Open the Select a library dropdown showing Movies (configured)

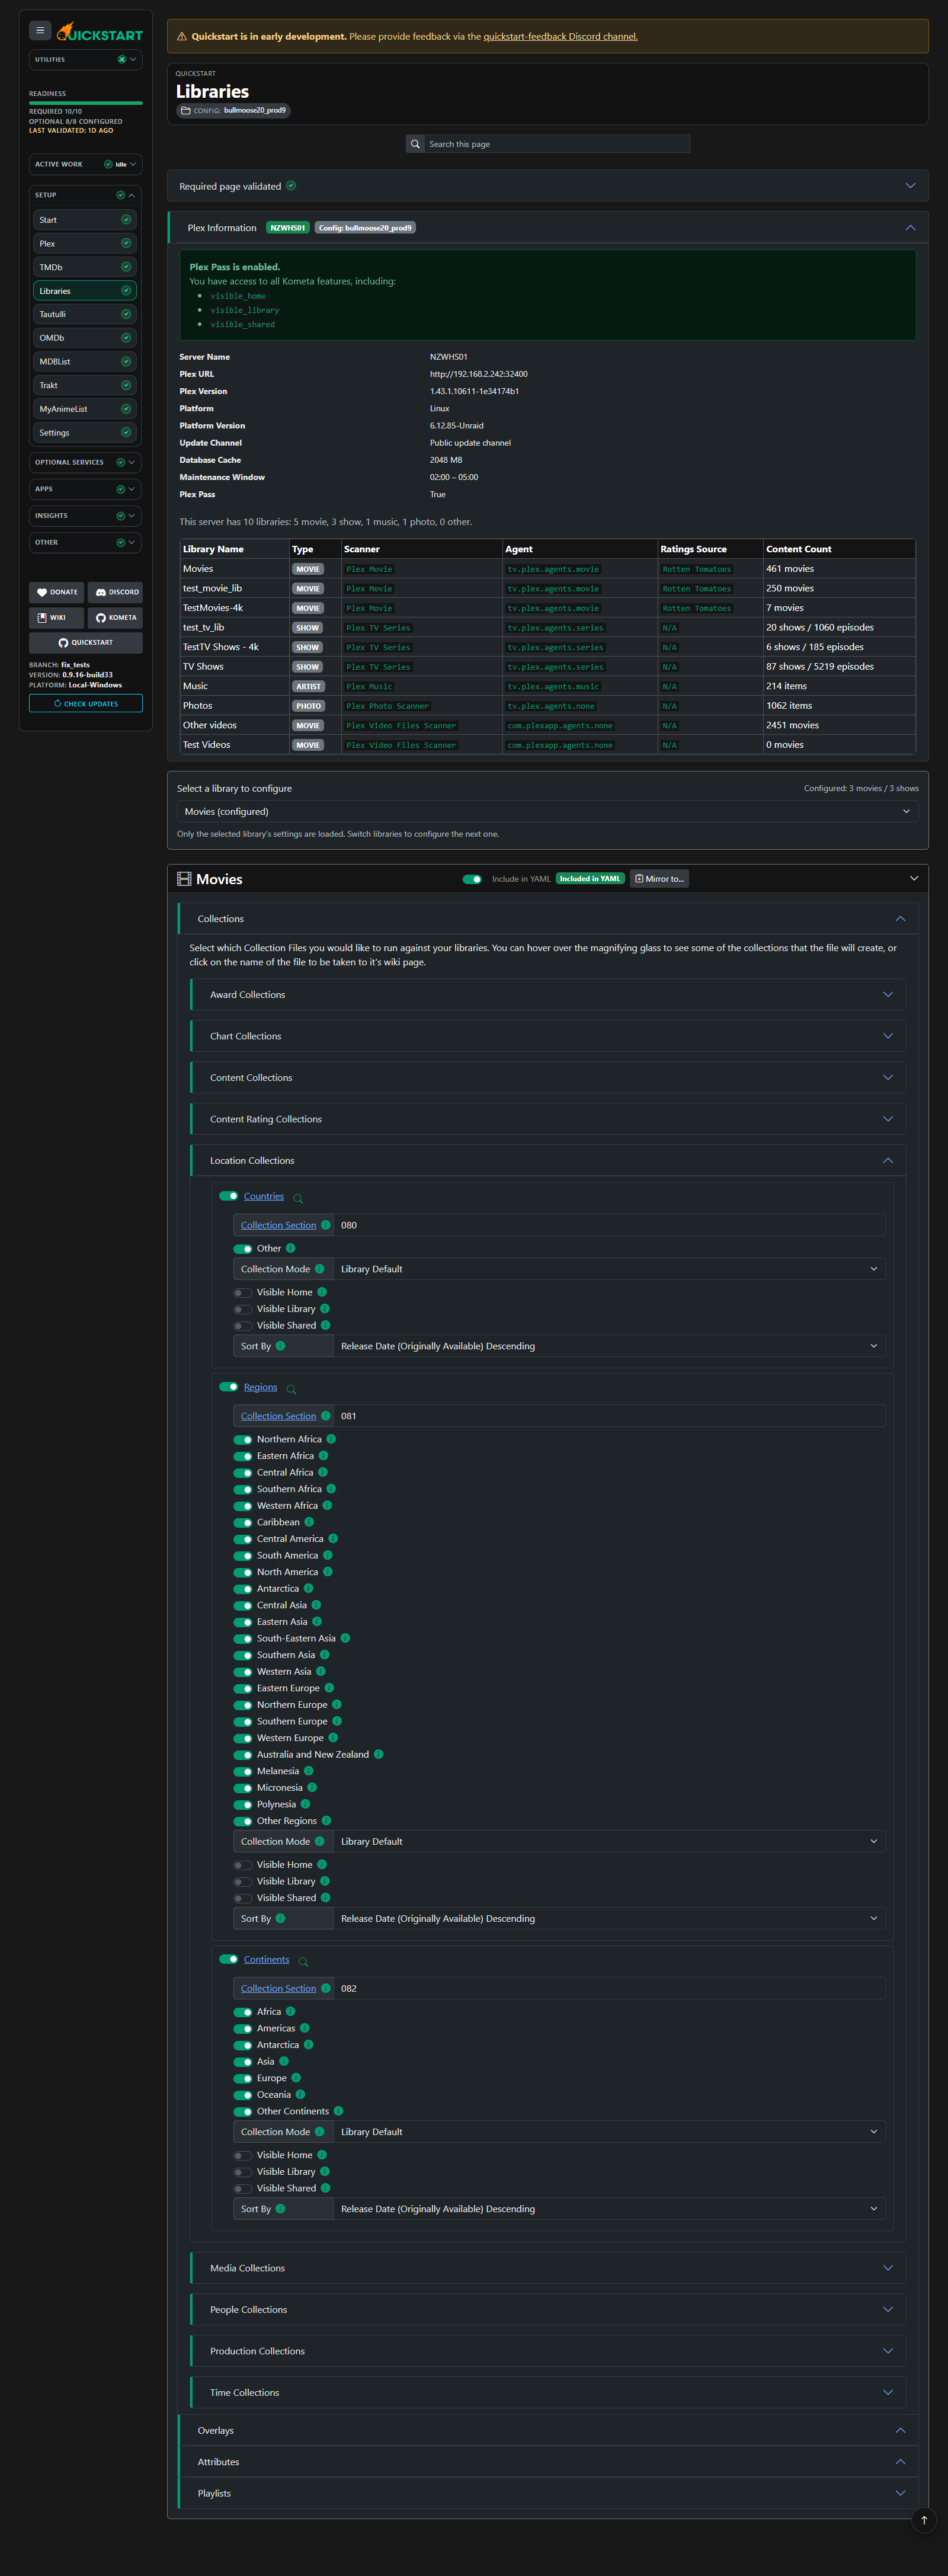point(547,812)
